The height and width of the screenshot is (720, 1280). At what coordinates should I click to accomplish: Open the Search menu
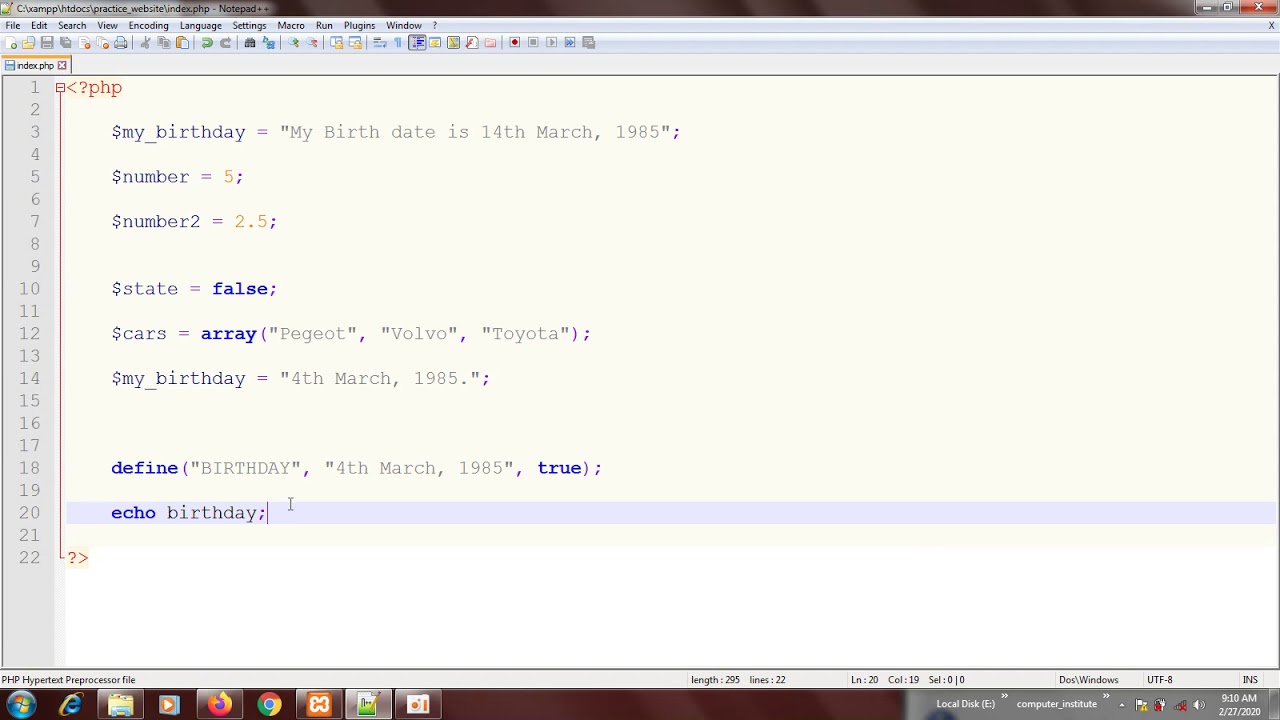(72, 25)
